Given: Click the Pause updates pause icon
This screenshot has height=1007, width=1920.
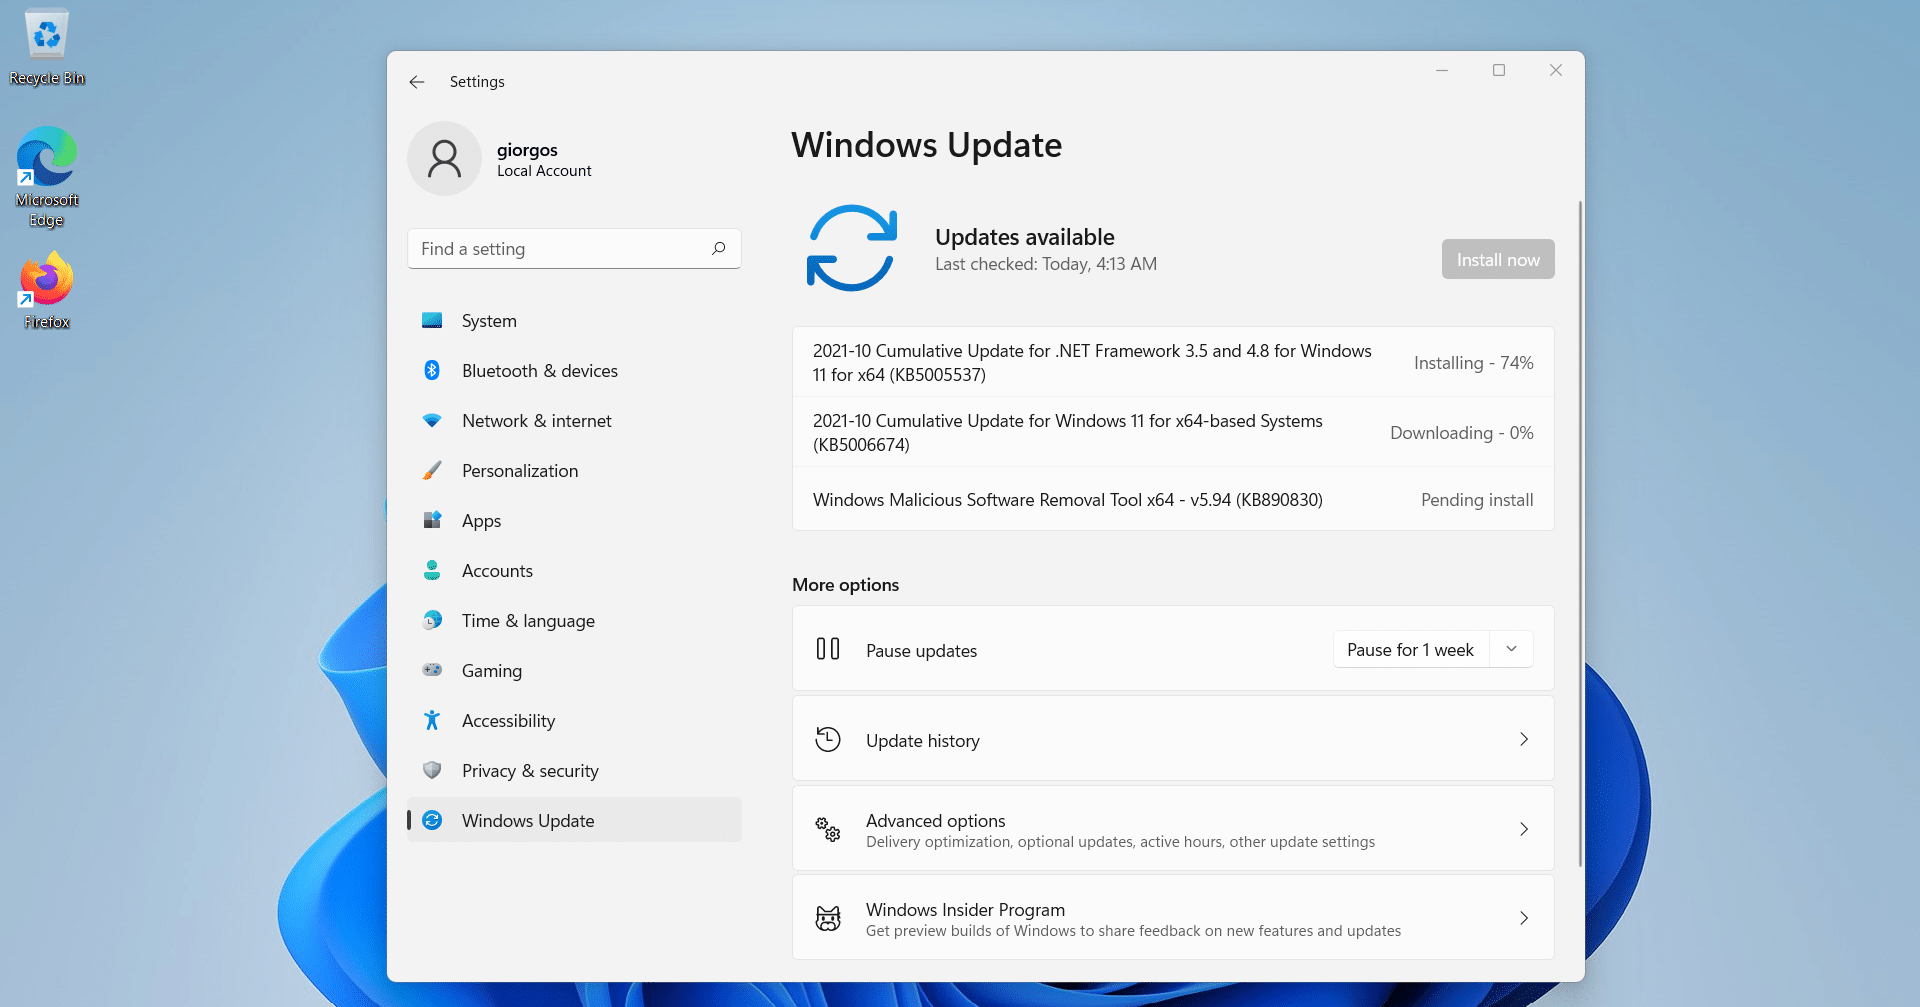Looking at the screenshot, I should [828, 649].
